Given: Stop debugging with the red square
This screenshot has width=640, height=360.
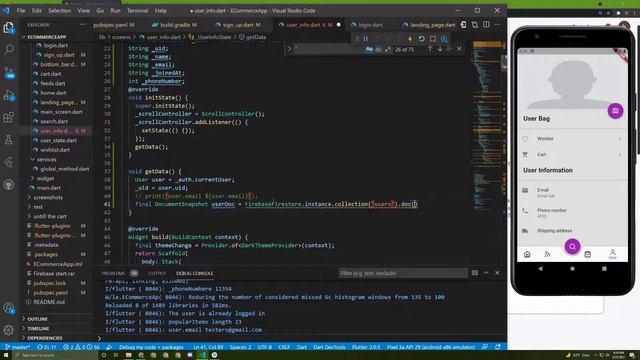Looking at the screenshot, I should click(x=433, y=39).
